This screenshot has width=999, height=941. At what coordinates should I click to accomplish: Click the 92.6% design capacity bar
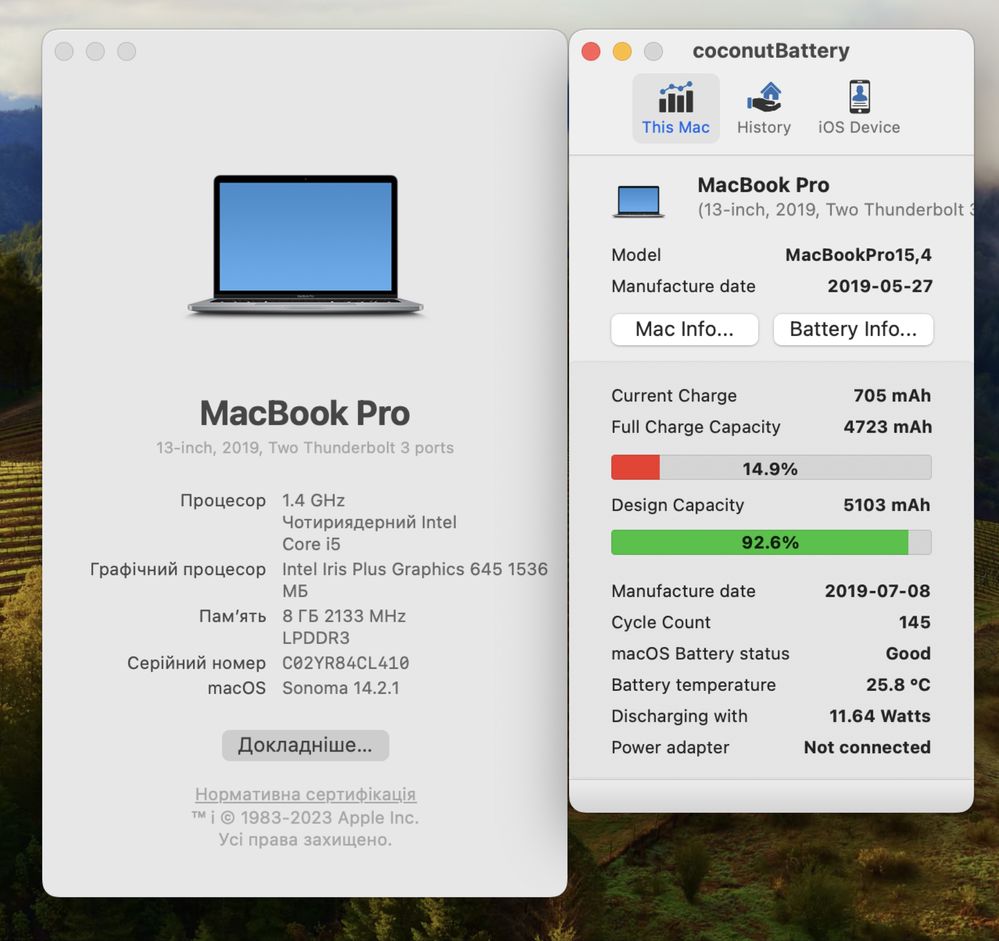(x=771, y=542)
